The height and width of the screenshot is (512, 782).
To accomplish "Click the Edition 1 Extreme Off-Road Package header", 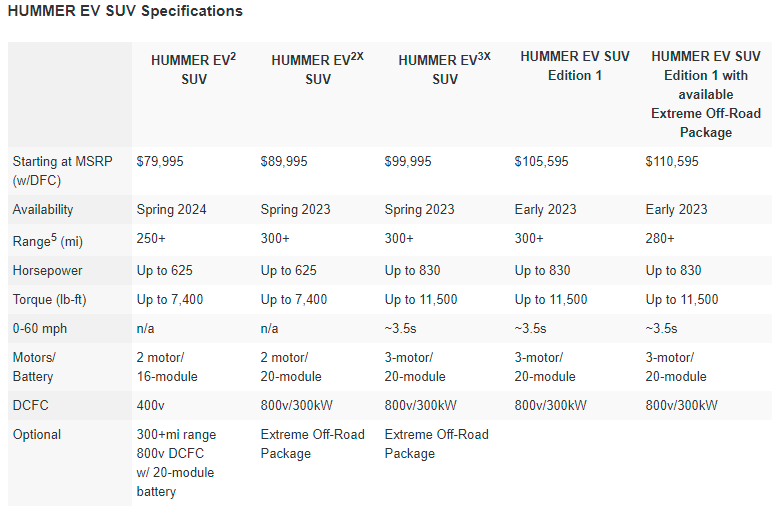I will pos(705,94).
